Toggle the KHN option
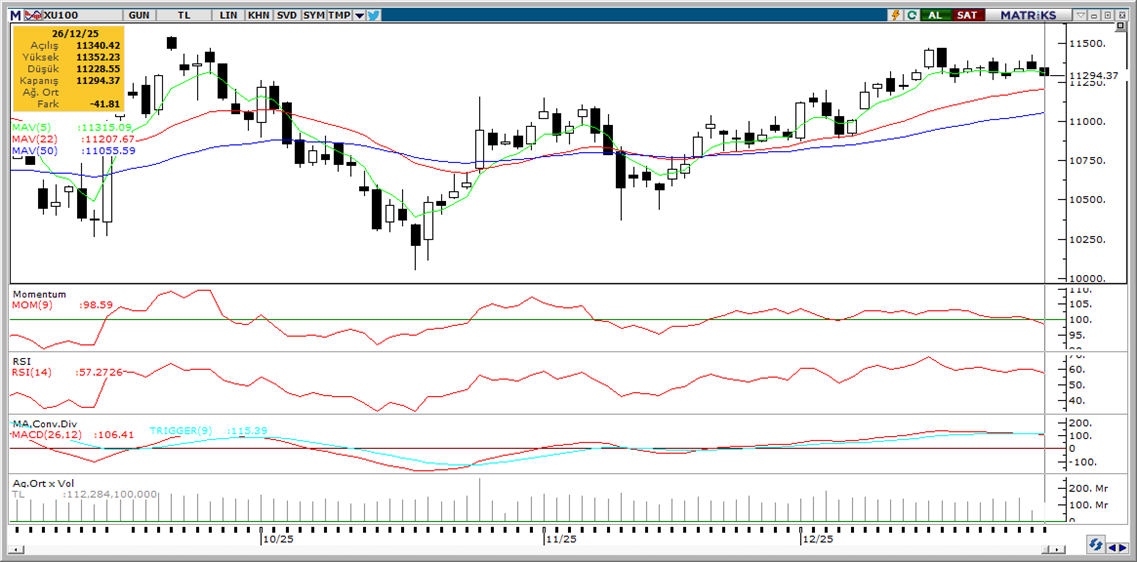 tap(258, 15)
